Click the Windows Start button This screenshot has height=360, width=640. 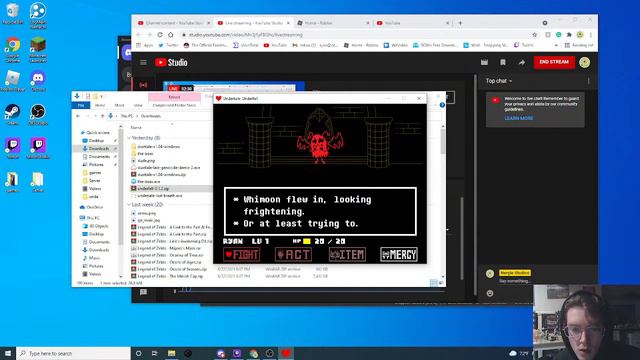(x=8, y=353)
